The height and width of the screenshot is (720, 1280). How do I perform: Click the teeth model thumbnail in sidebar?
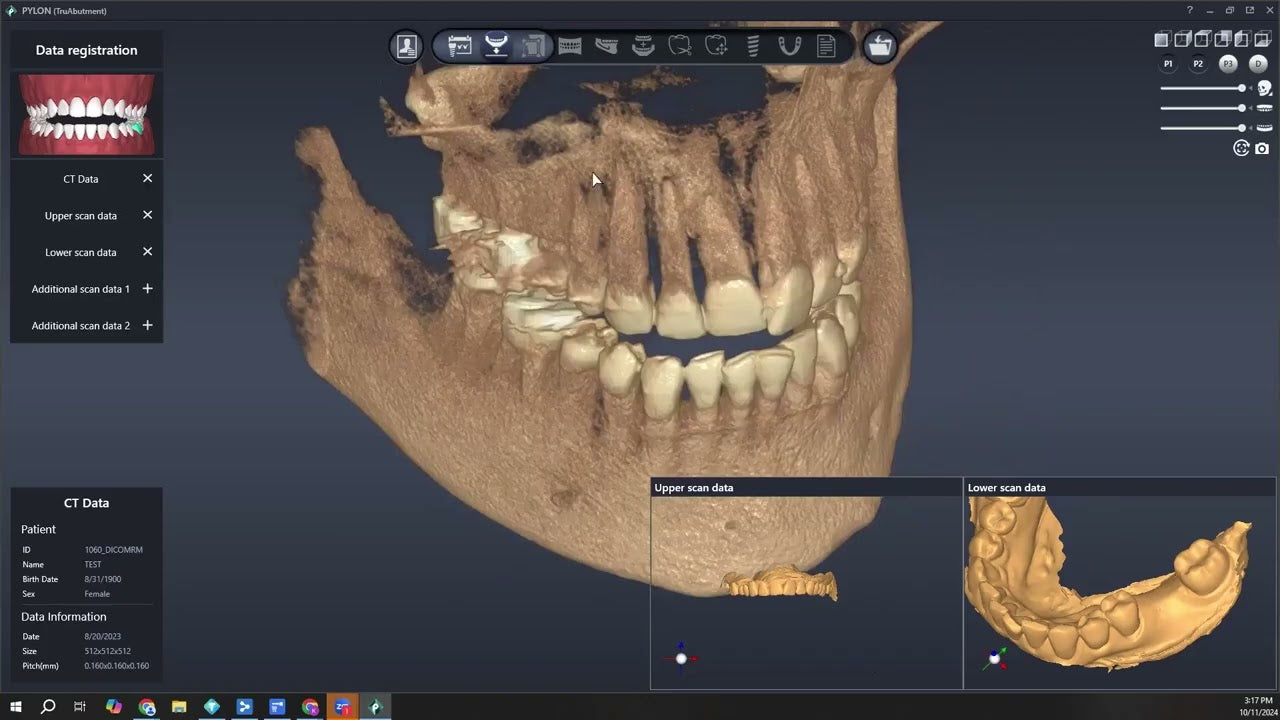[87, 115]
